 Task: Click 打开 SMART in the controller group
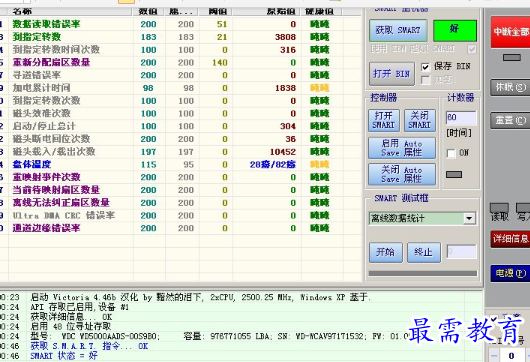(384, 120)
